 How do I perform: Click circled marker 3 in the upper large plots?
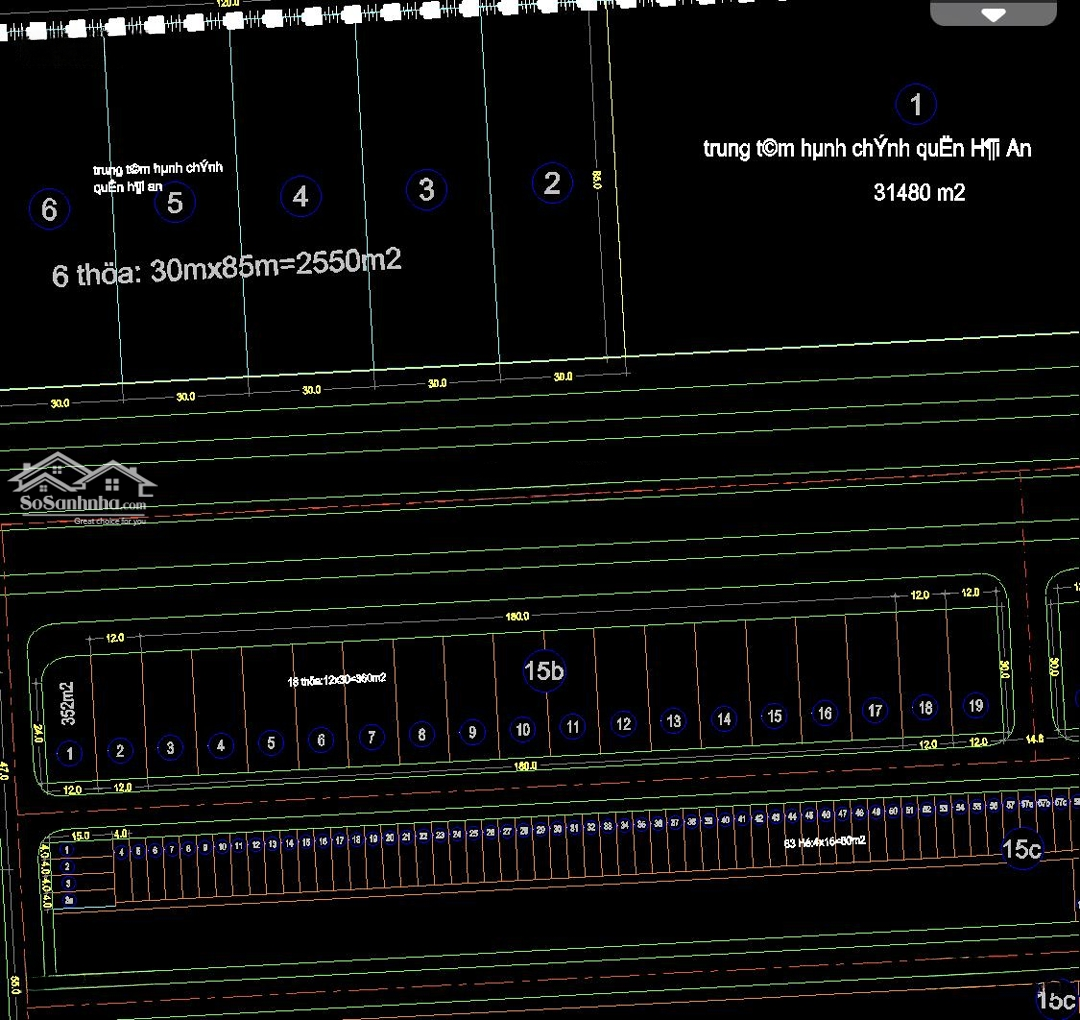pyautogui.click(x=426, y=189)
